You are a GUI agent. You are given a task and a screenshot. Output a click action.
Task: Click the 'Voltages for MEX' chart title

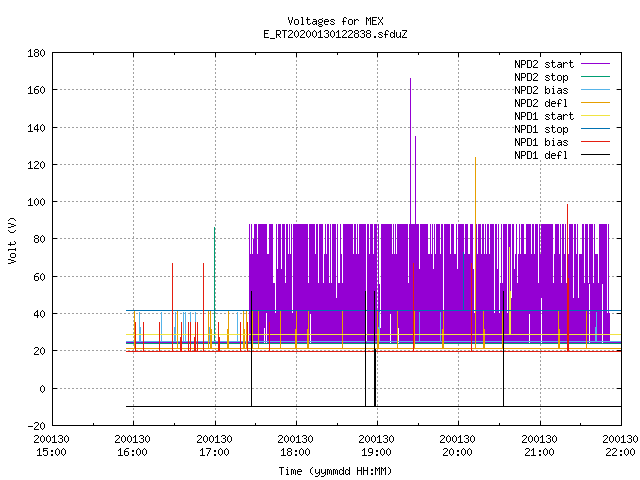coord(335,21)
